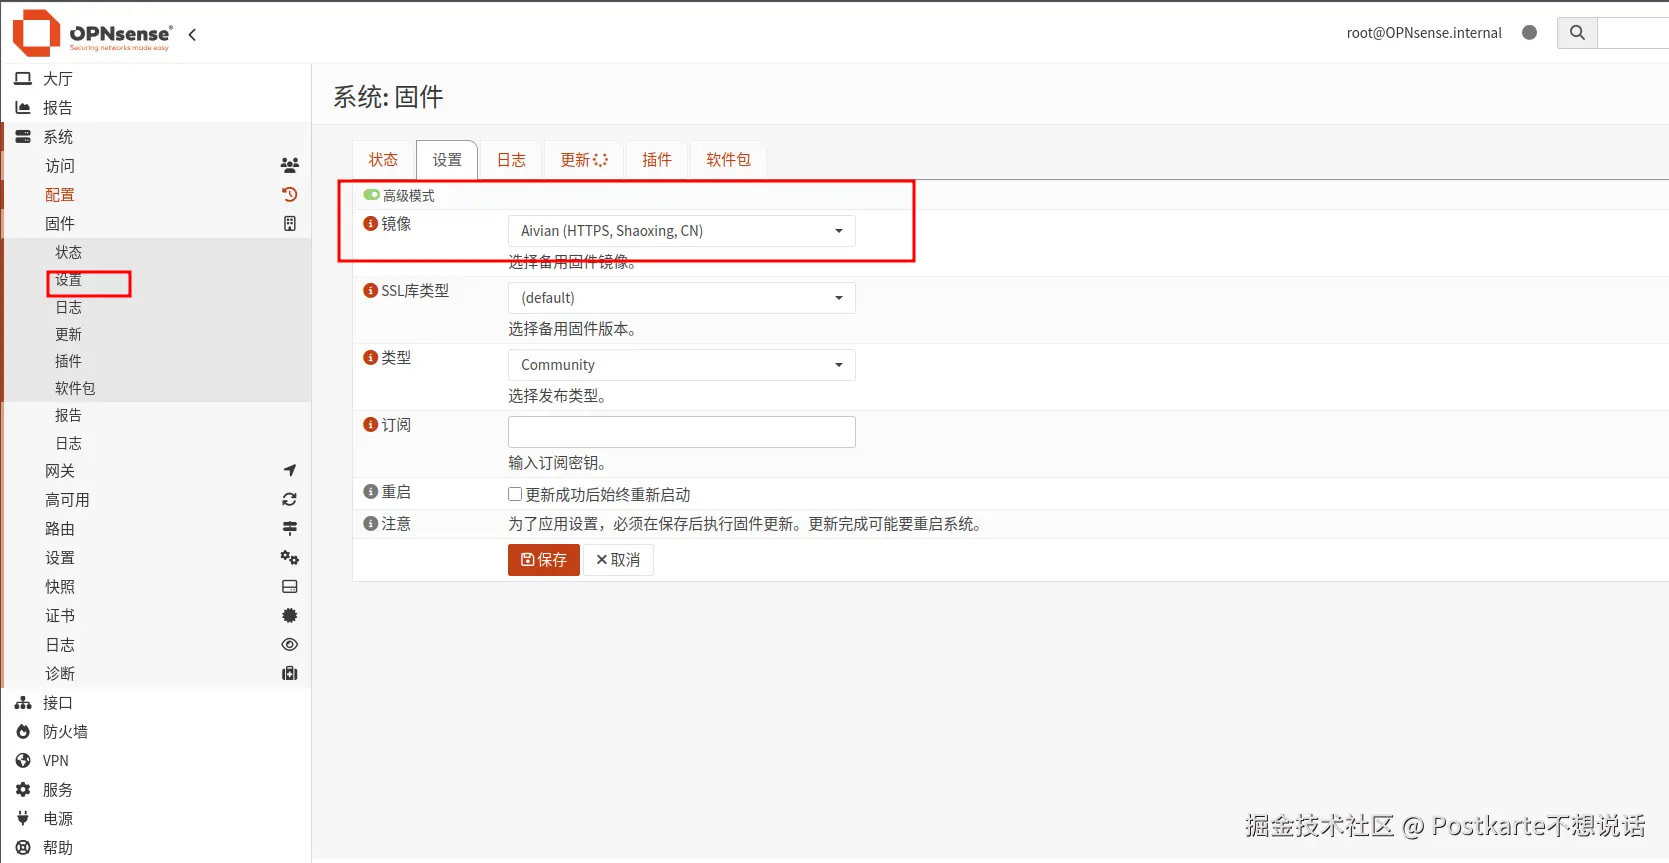This screenshot has width=1669, height=863.
Task: Click the OPNsense logo
Action: [92, 33]
